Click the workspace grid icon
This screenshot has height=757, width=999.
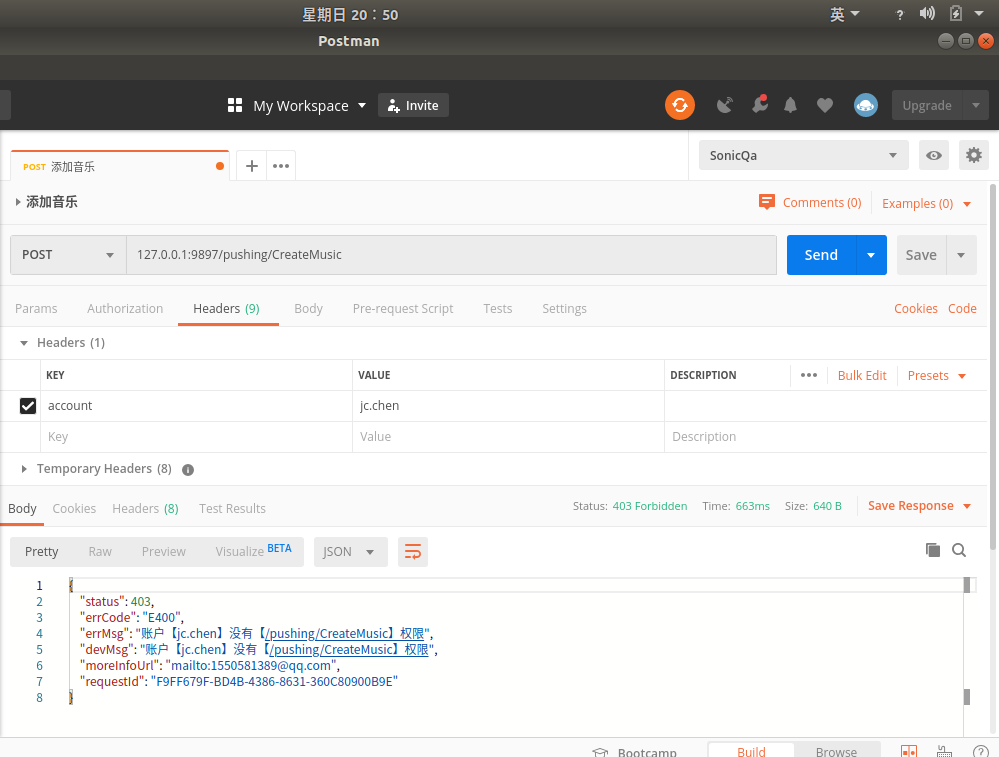pyautogui.click(x=235, y=105)
